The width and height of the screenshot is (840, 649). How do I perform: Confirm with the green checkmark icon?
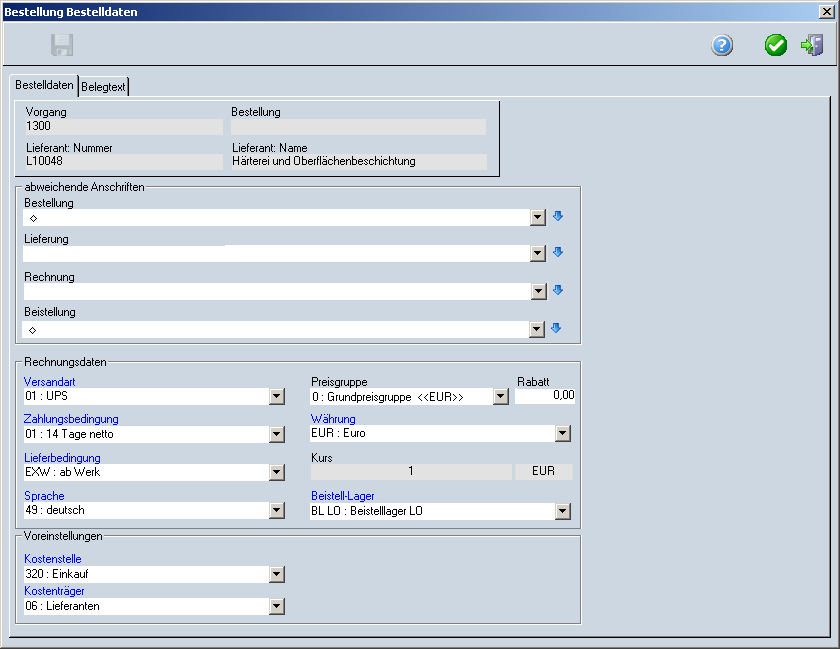tap(776, 45)
